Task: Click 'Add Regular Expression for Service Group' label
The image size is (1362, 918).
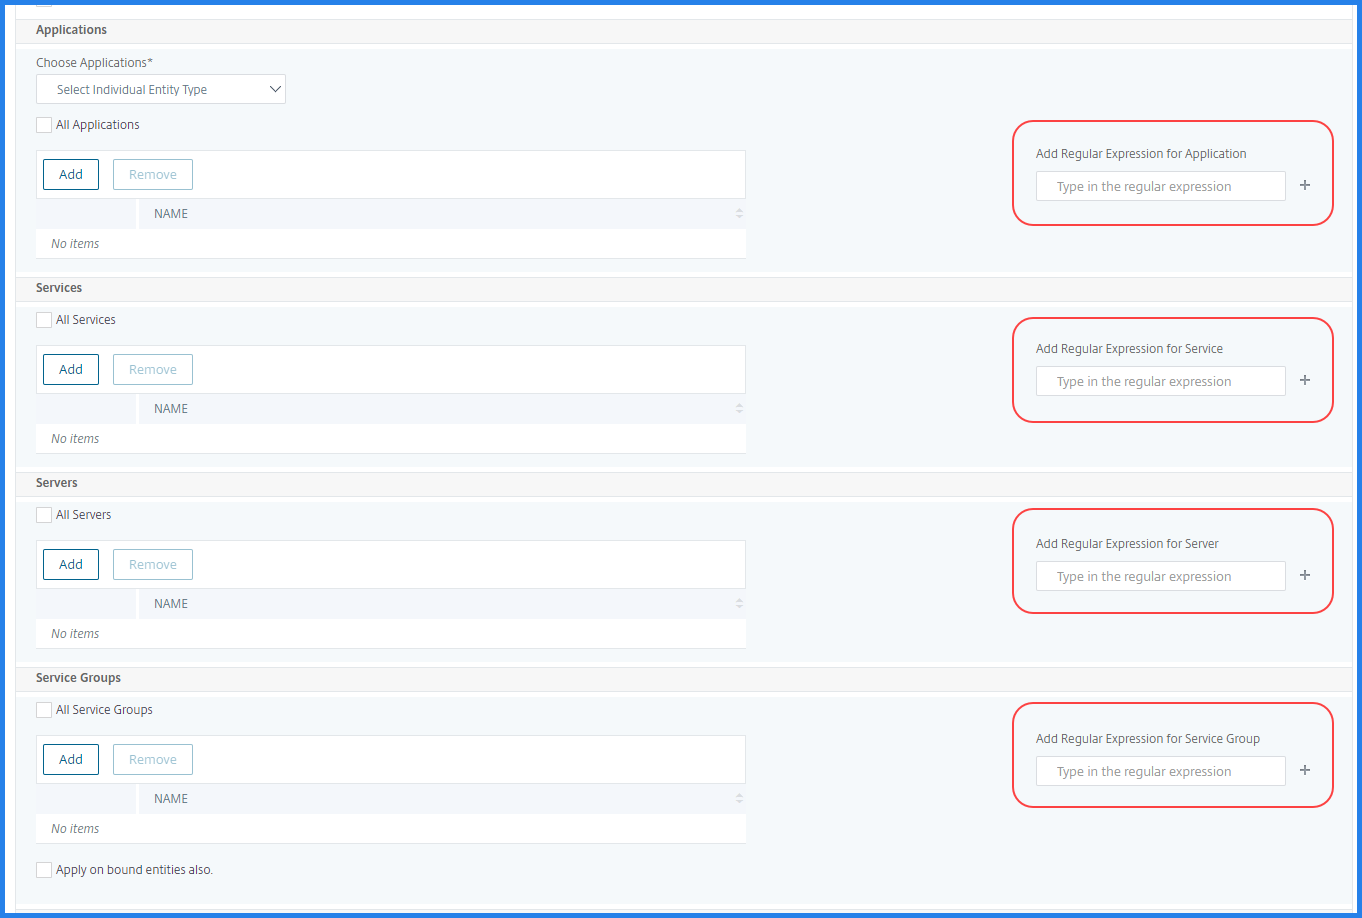Action: pos(1148,739)
